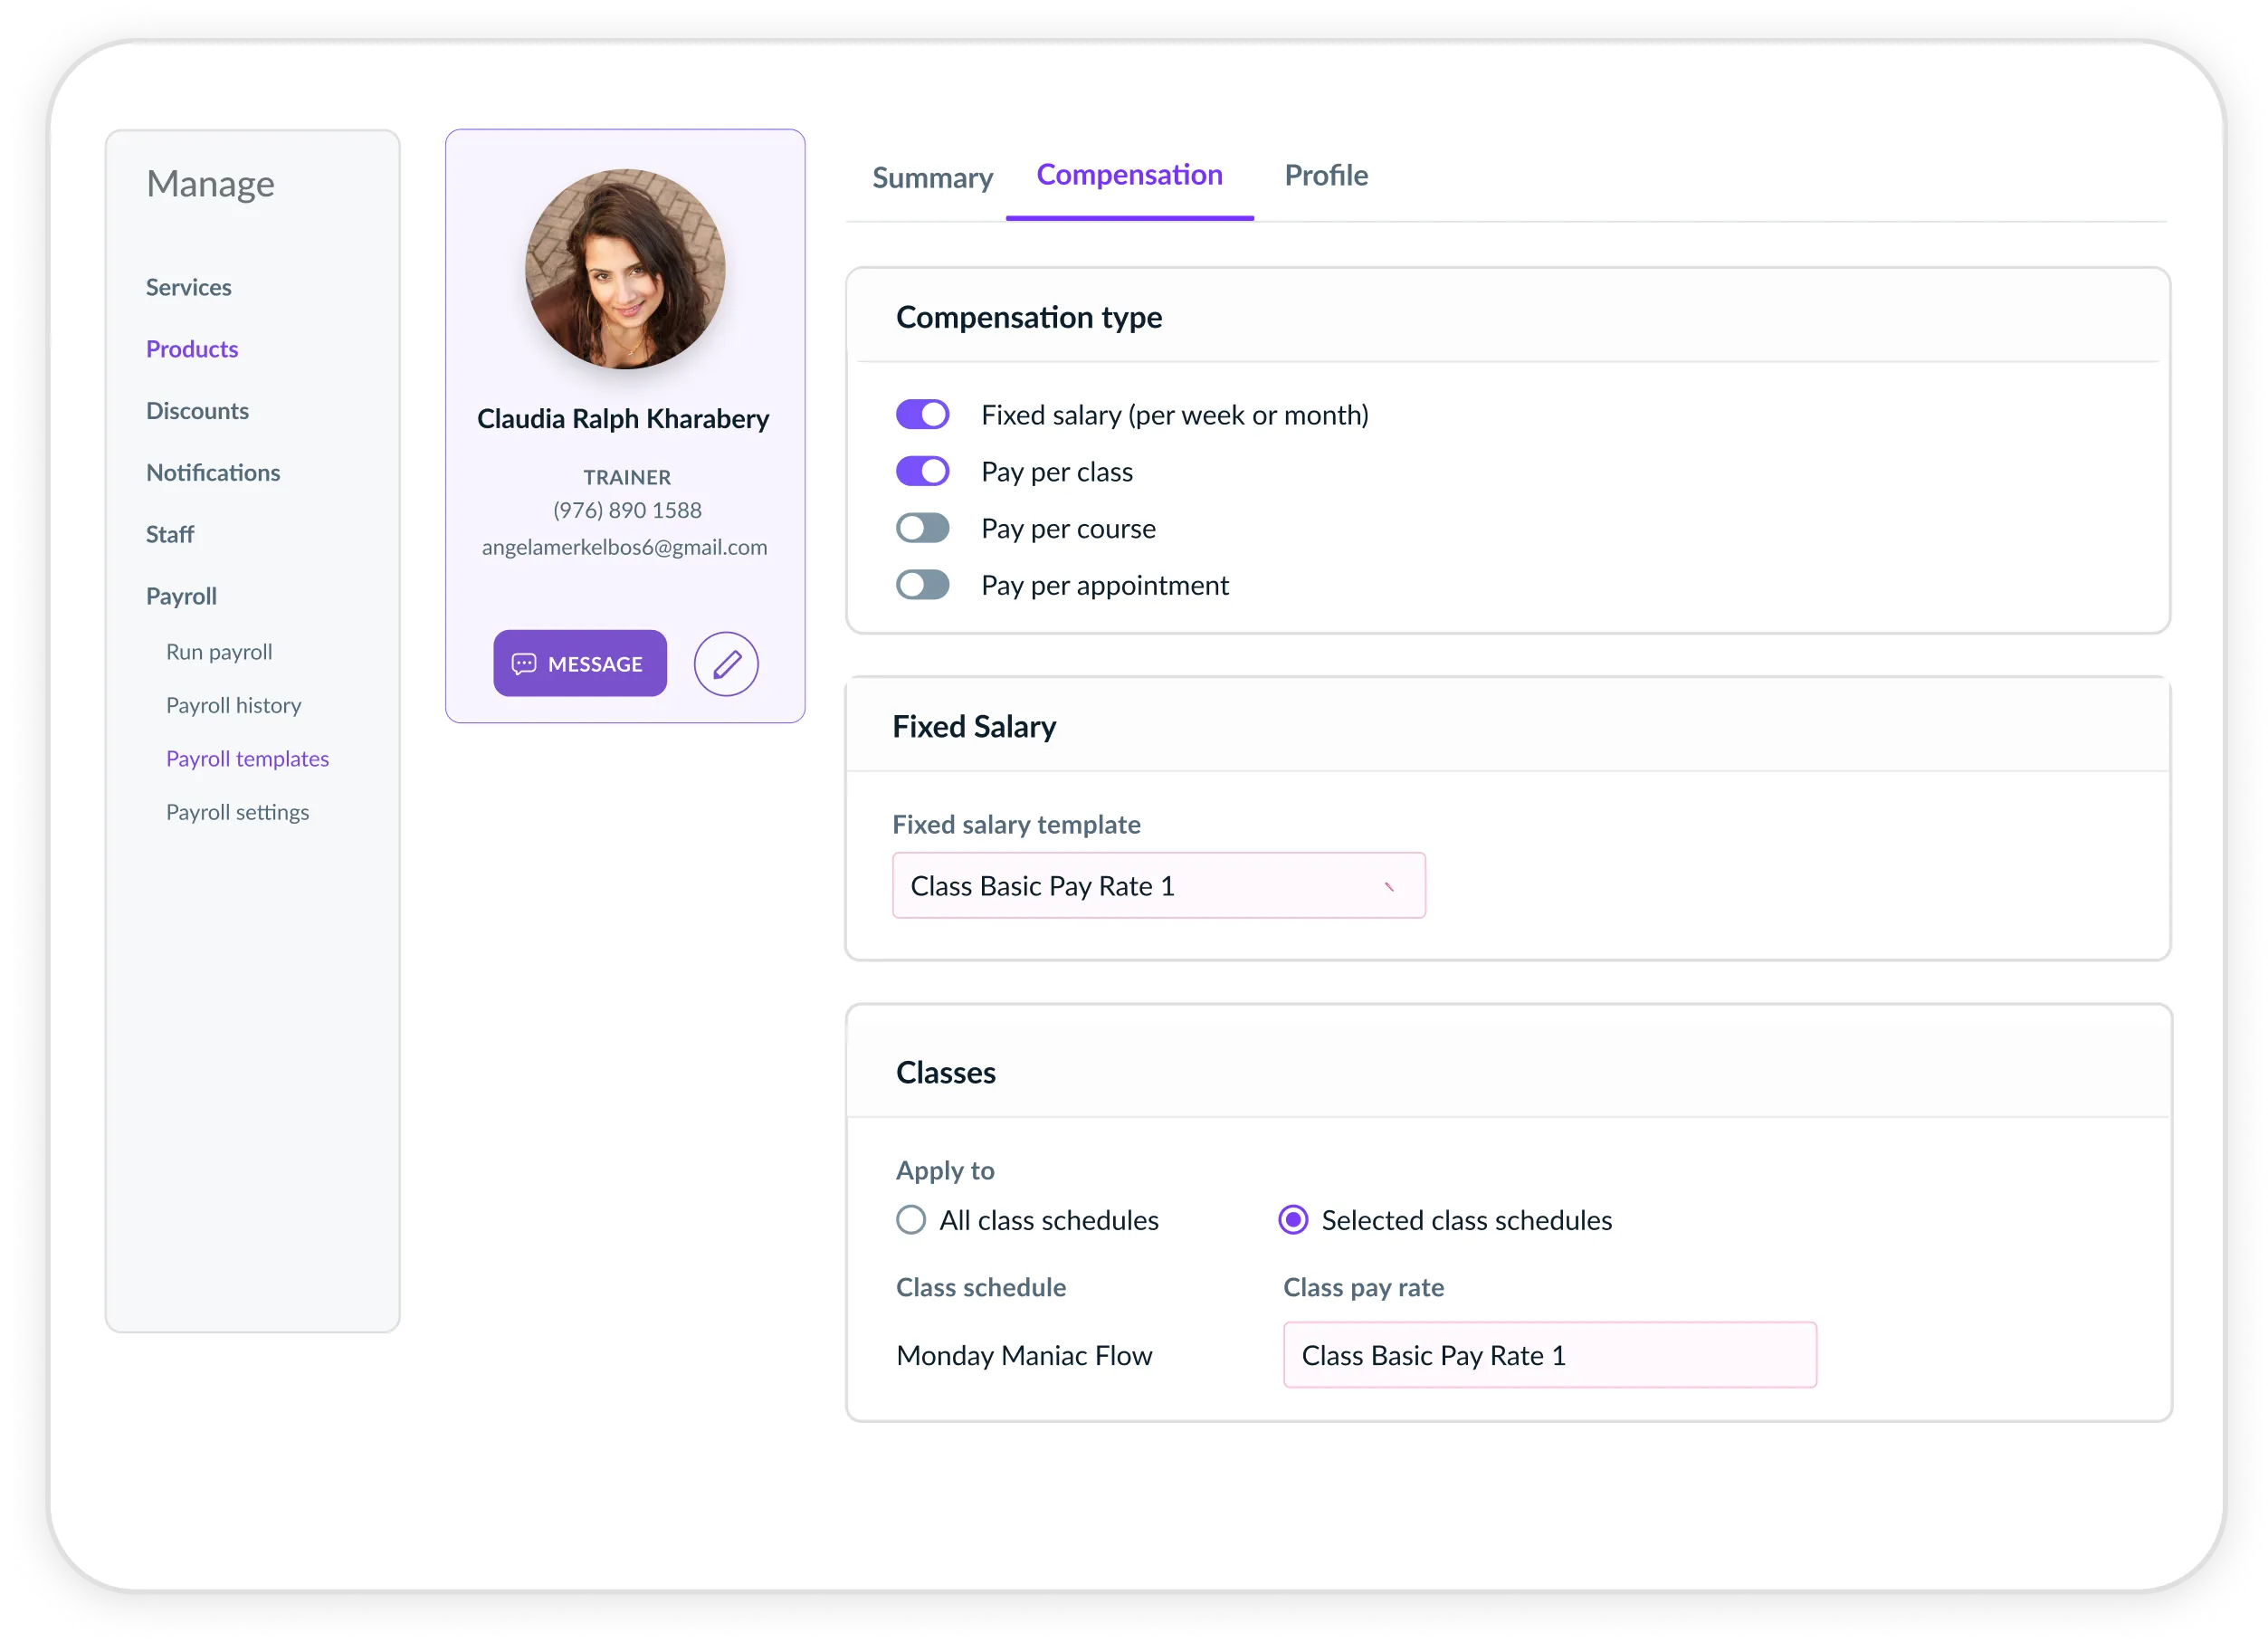Screen dimensions: 2268x1642
Task: Open the Fixed salary template dropdown
Action: (x=1158, y=886)
